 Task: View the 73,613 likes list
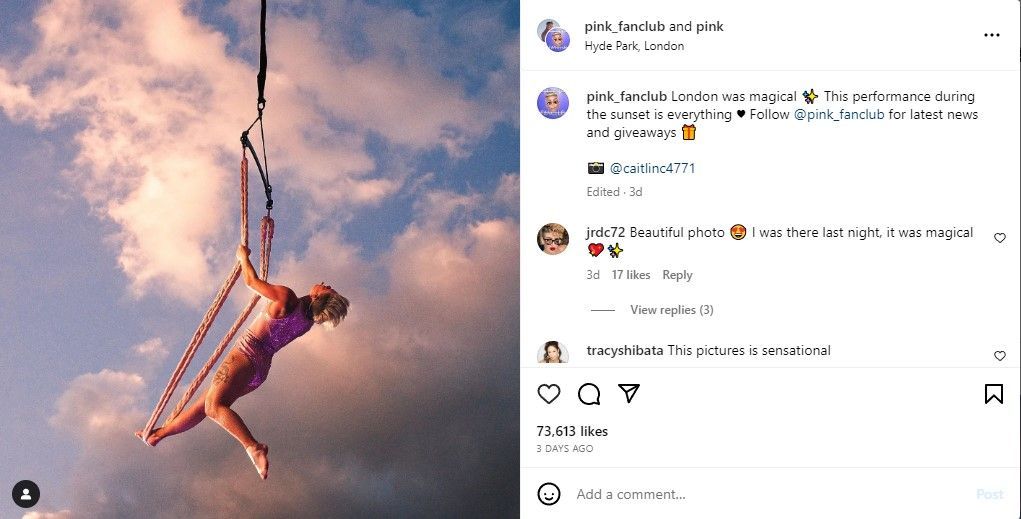[x=572, y=431]
